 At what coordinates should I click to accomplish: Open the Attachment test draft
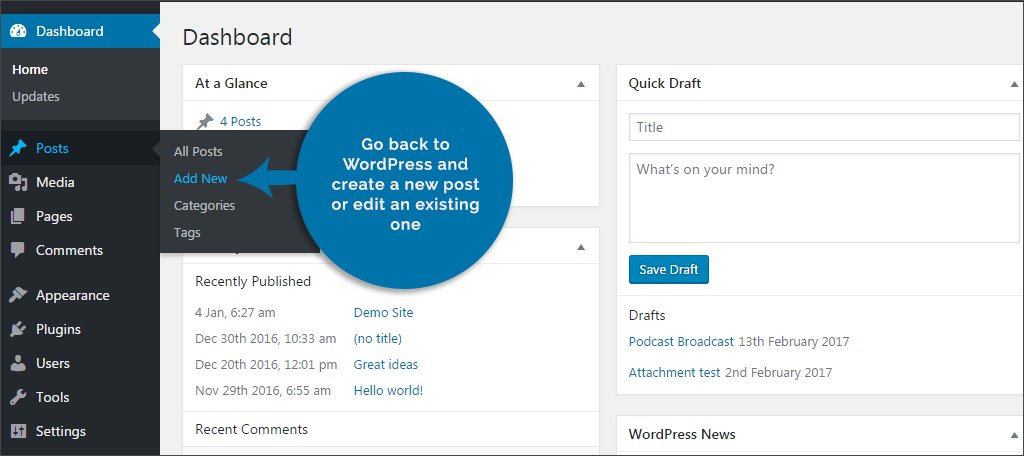675,372
